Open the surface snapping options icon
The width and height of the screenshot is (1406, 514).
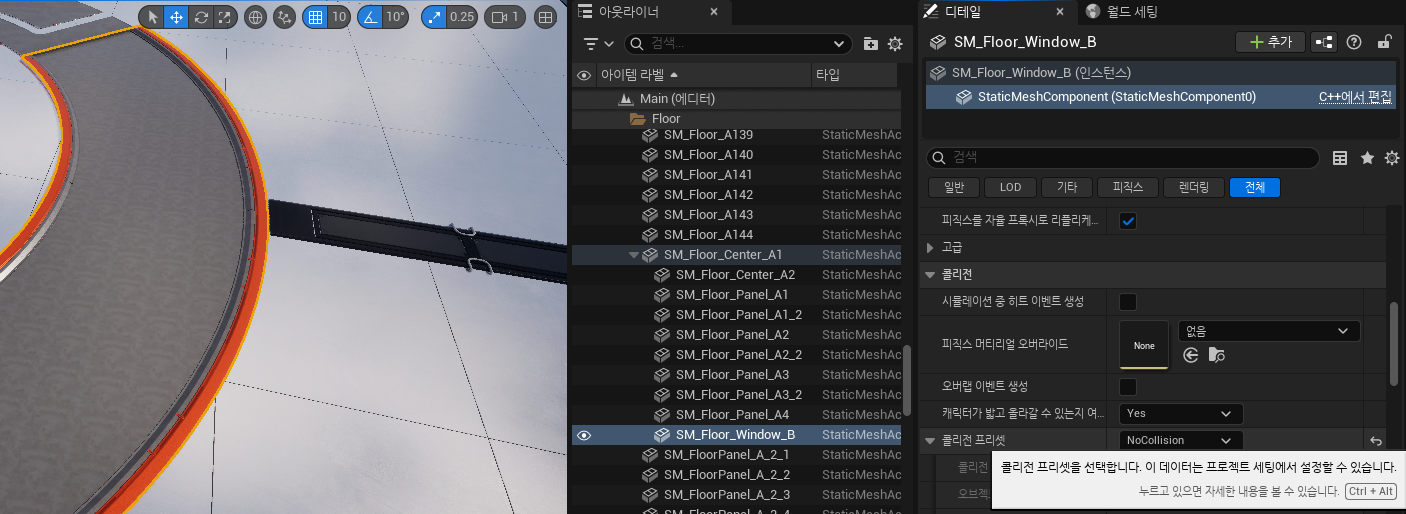(x=285, y=17)
